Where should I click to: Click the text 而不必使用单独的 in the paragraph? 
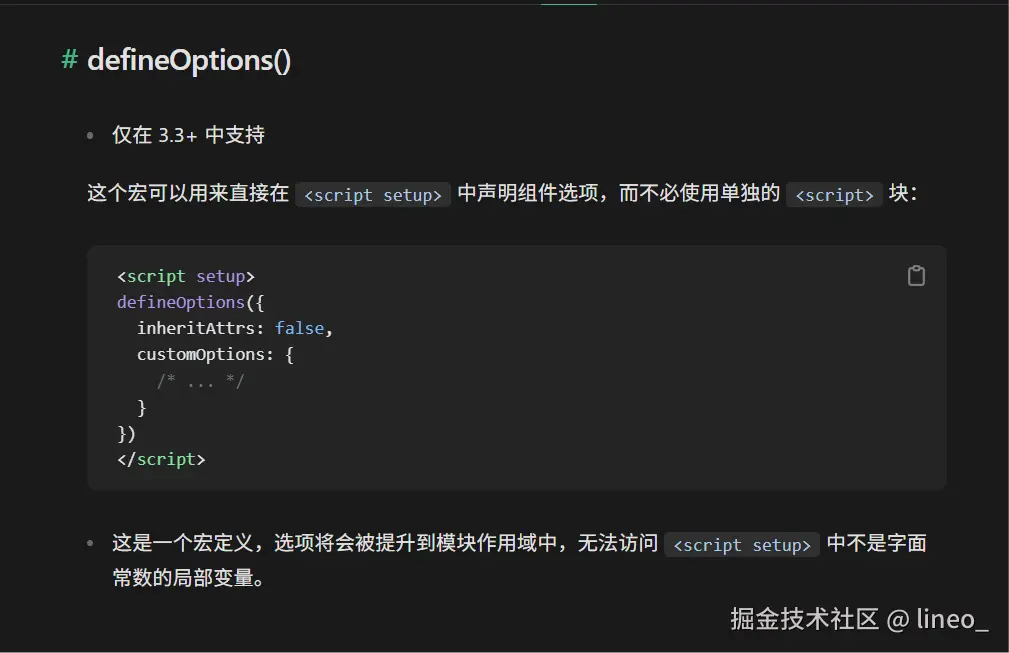[x=699, y=194]
